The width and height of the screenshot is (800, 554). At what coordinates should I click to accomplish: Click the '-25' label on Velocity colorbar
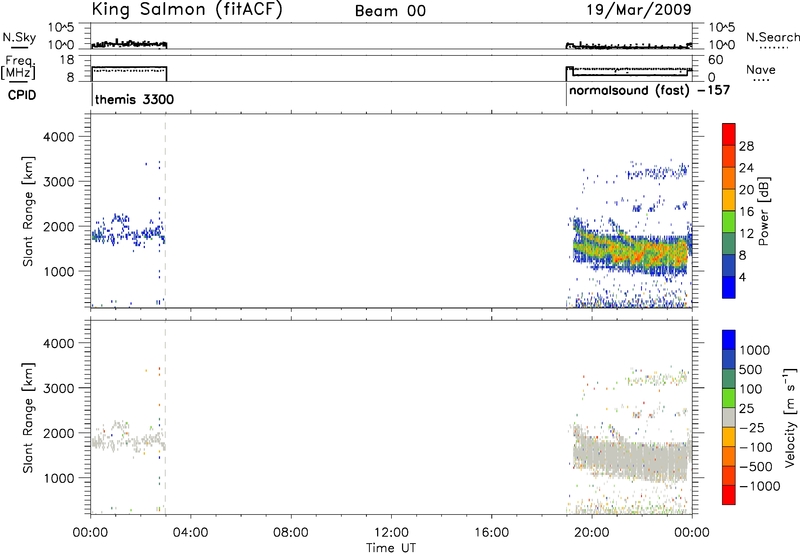(752, 427)
